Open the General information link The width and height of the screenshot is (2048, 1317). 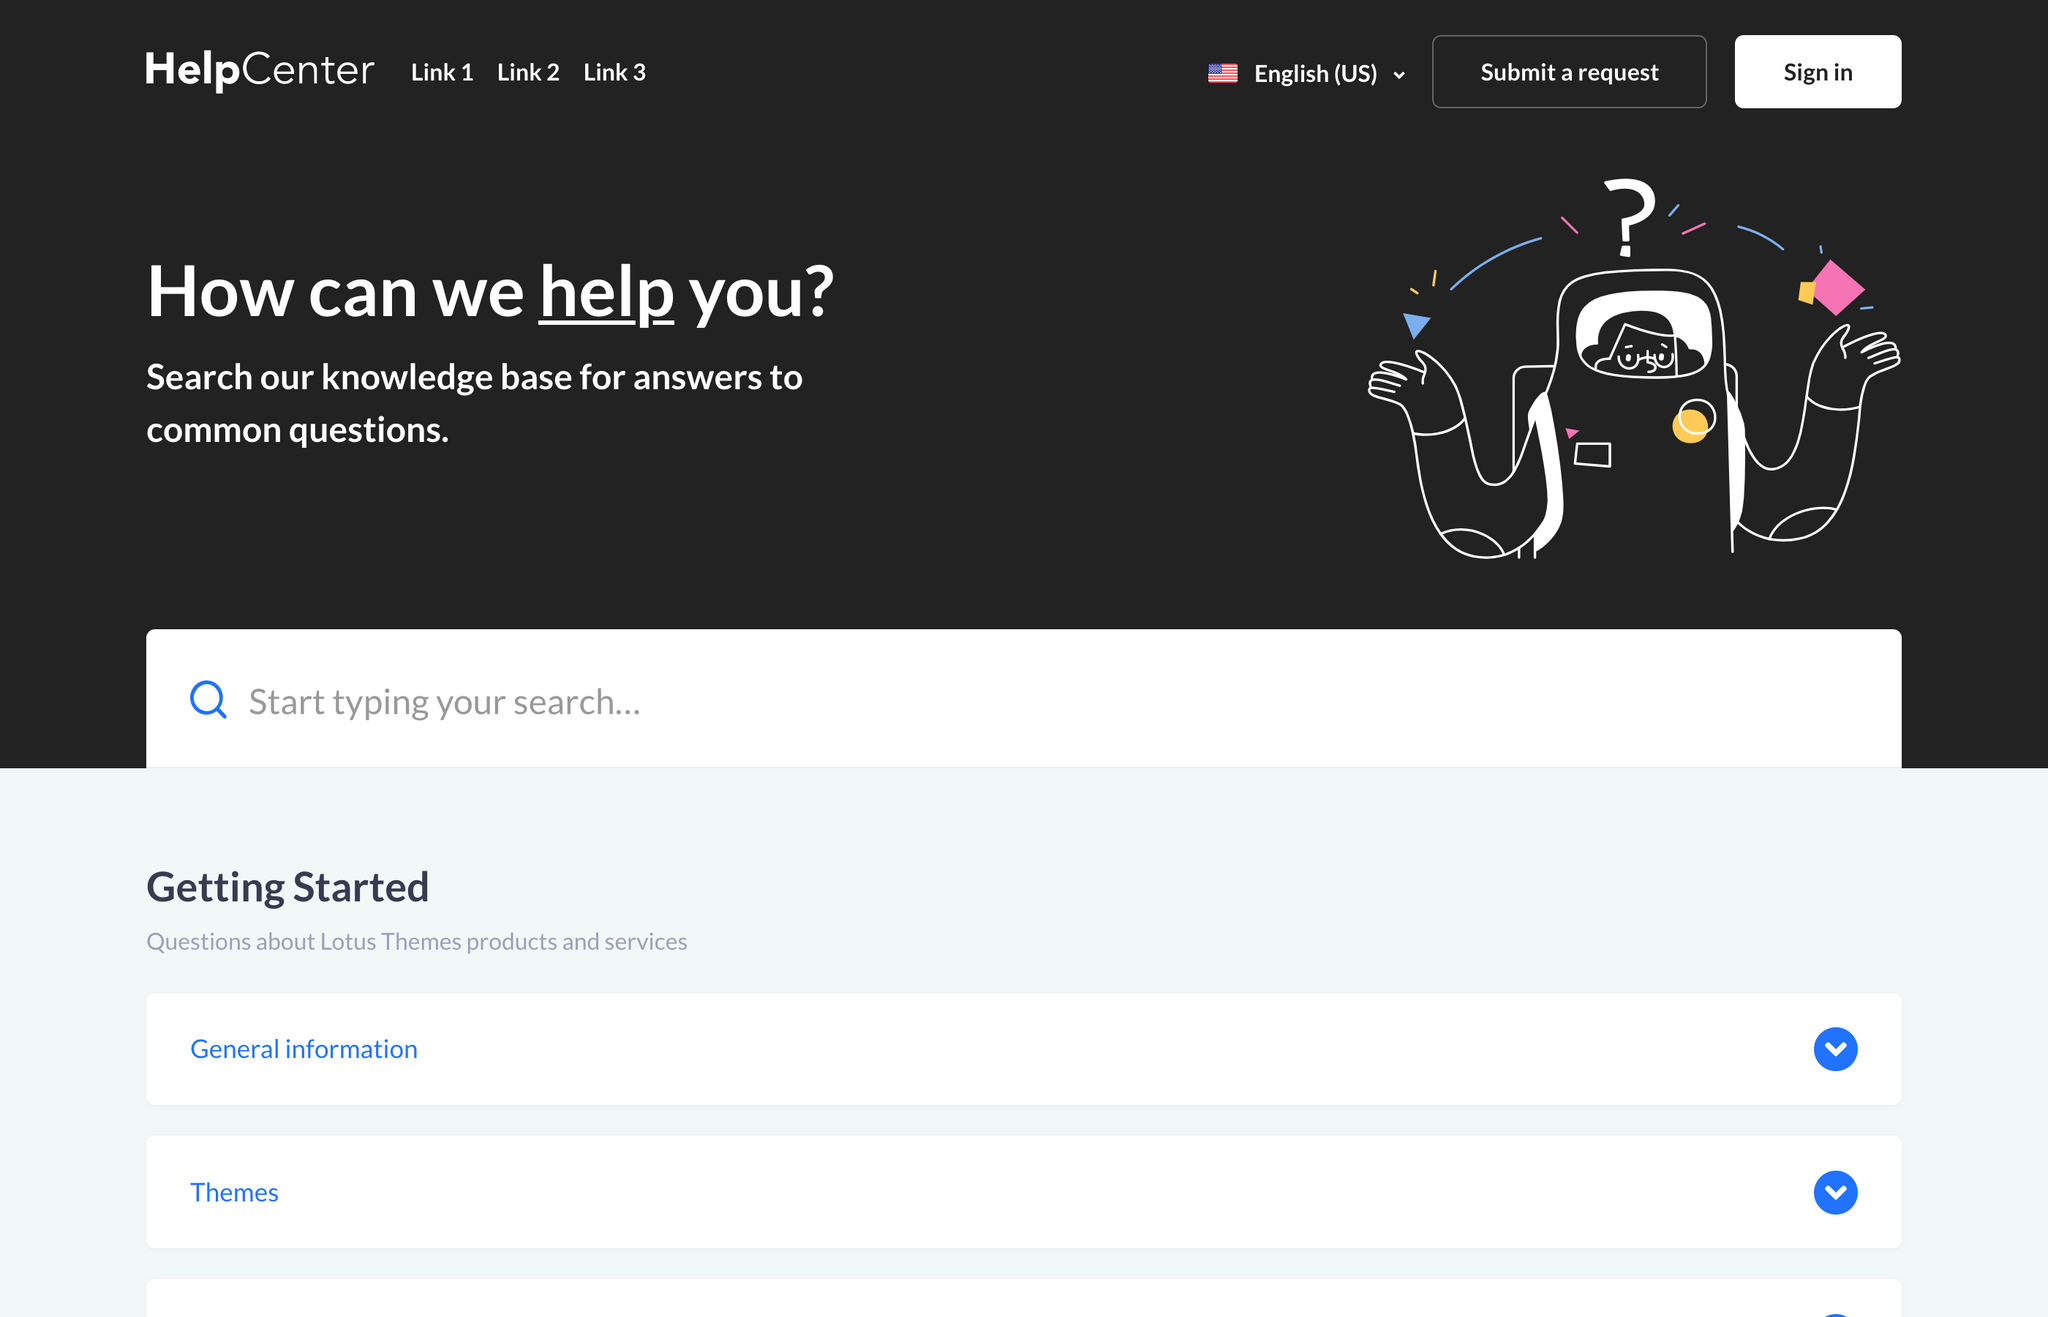304,1049
